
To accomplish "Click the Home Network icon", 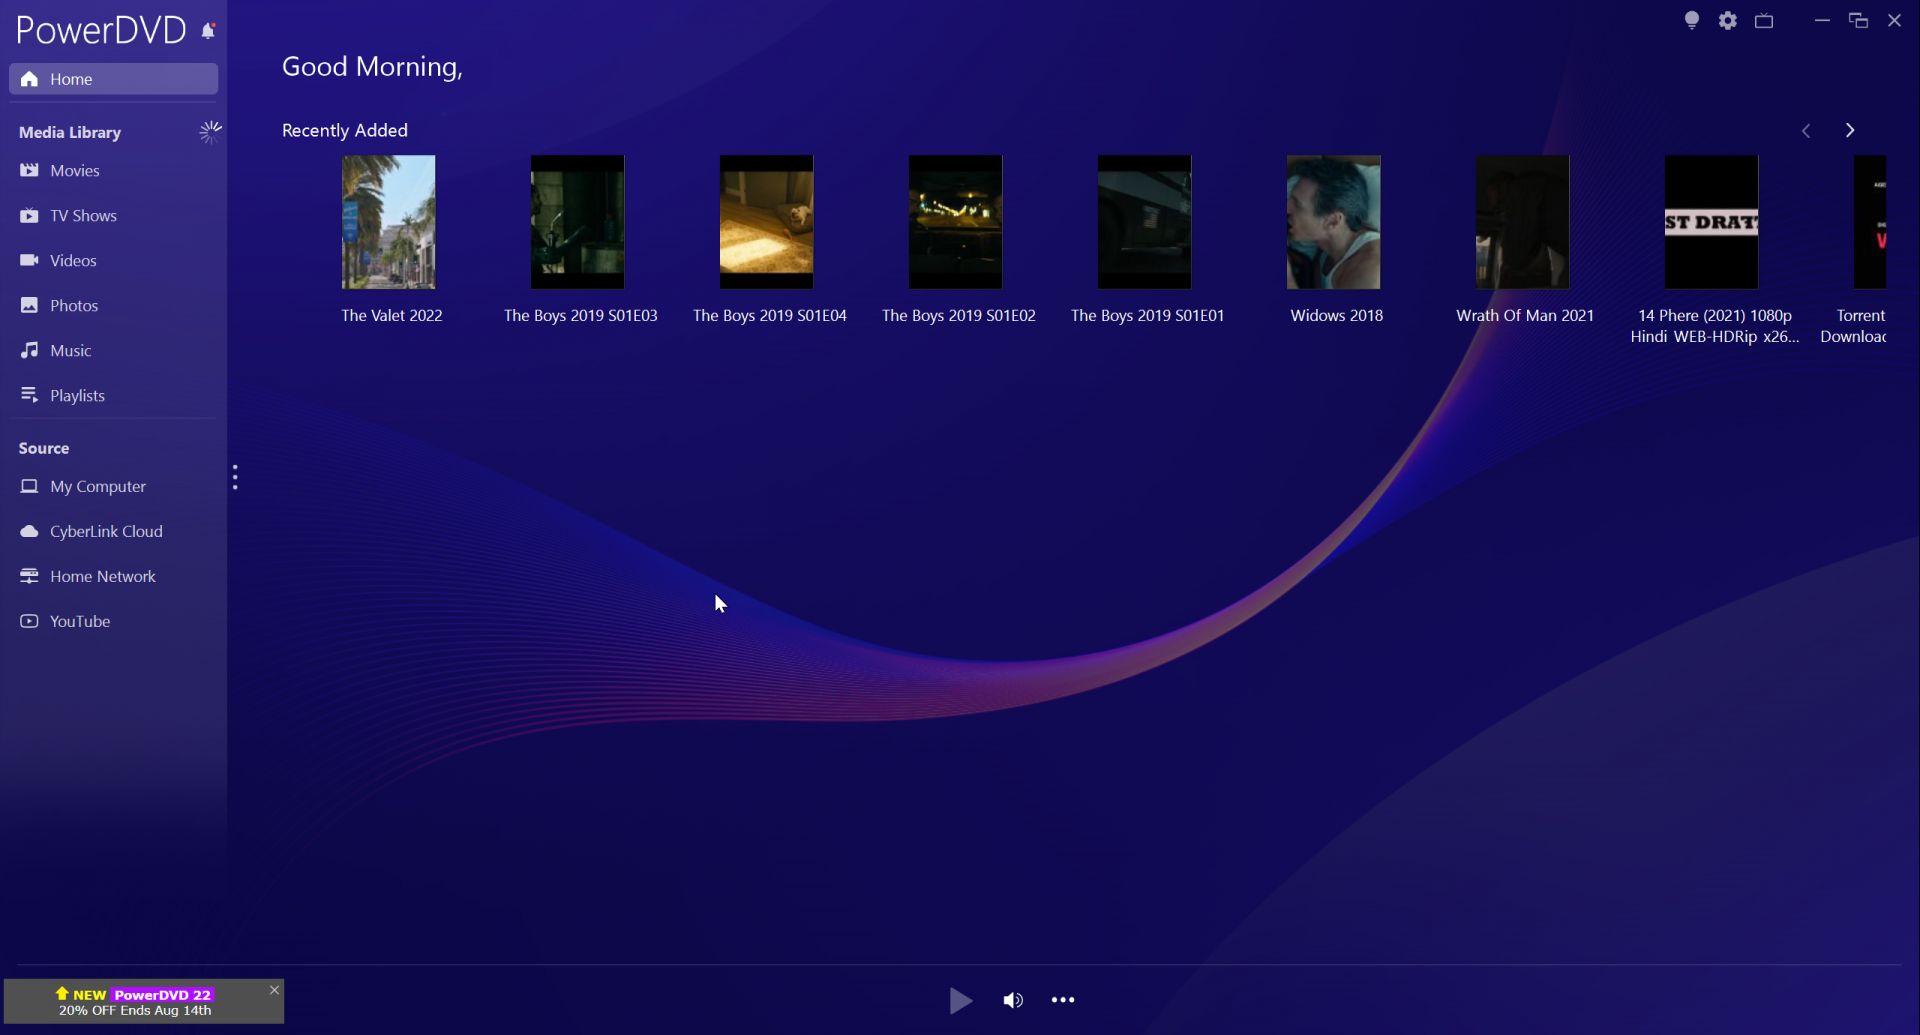I will click(29, 577).
